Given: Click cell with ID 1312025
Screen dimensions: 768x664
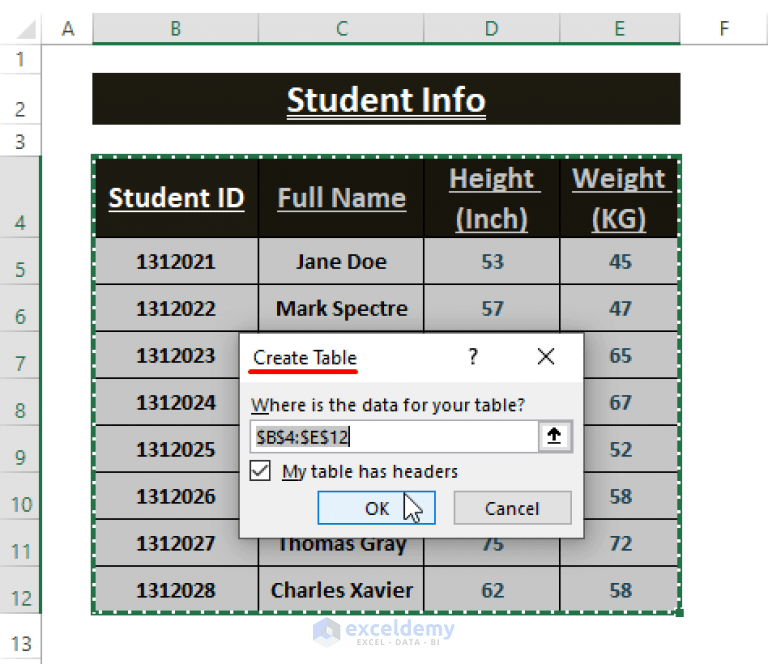Looking at the screenshot, I should (167, 450).
